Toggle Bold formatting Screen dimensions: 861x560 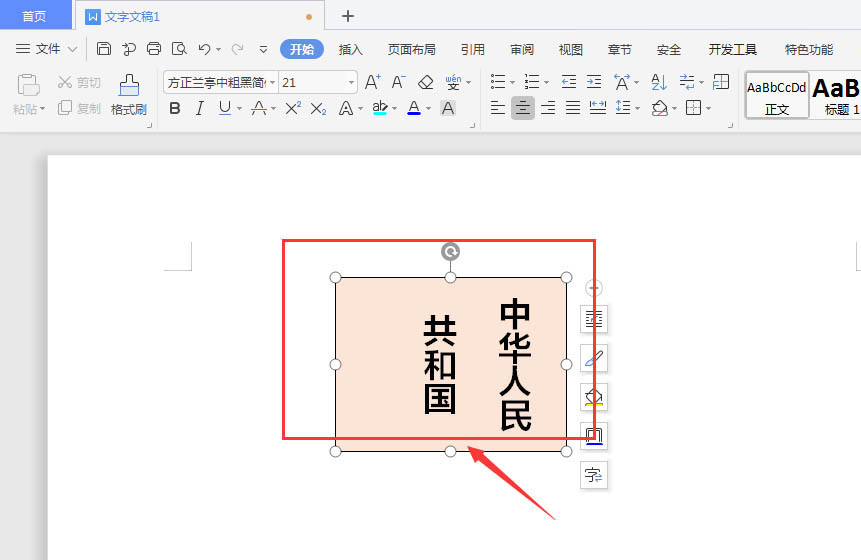[175, 108]
